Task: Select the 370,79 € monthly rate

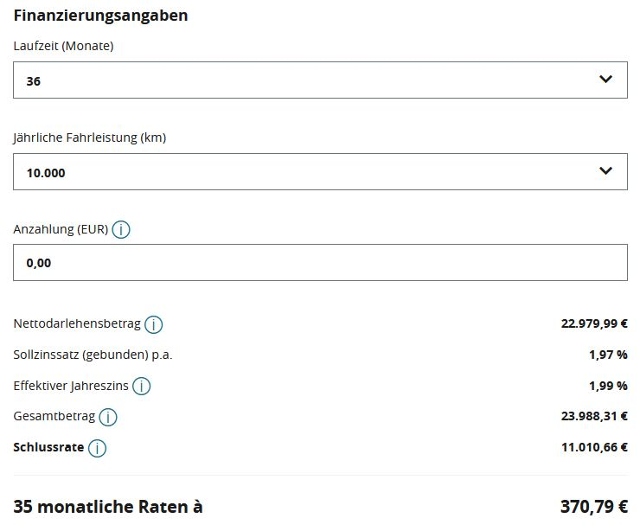Action: [x=594, y=507]
